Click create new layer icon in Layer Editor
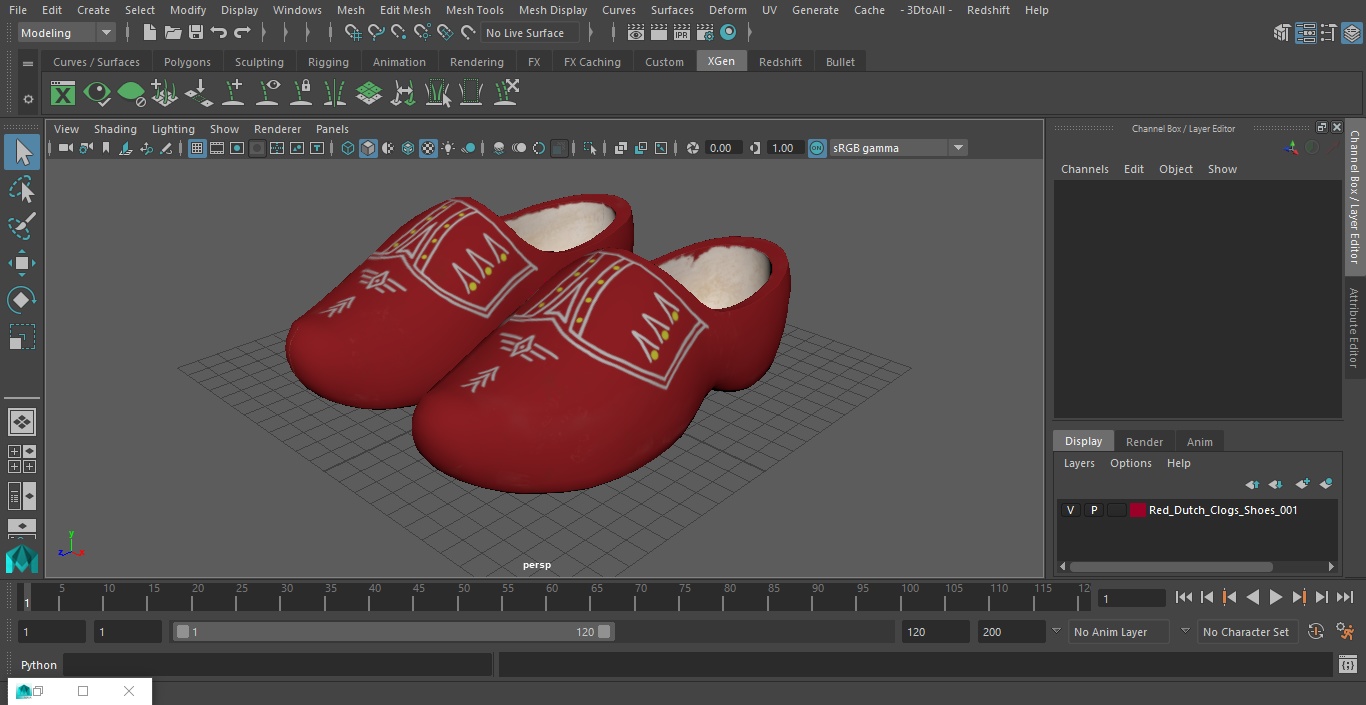 [1302, 484]
